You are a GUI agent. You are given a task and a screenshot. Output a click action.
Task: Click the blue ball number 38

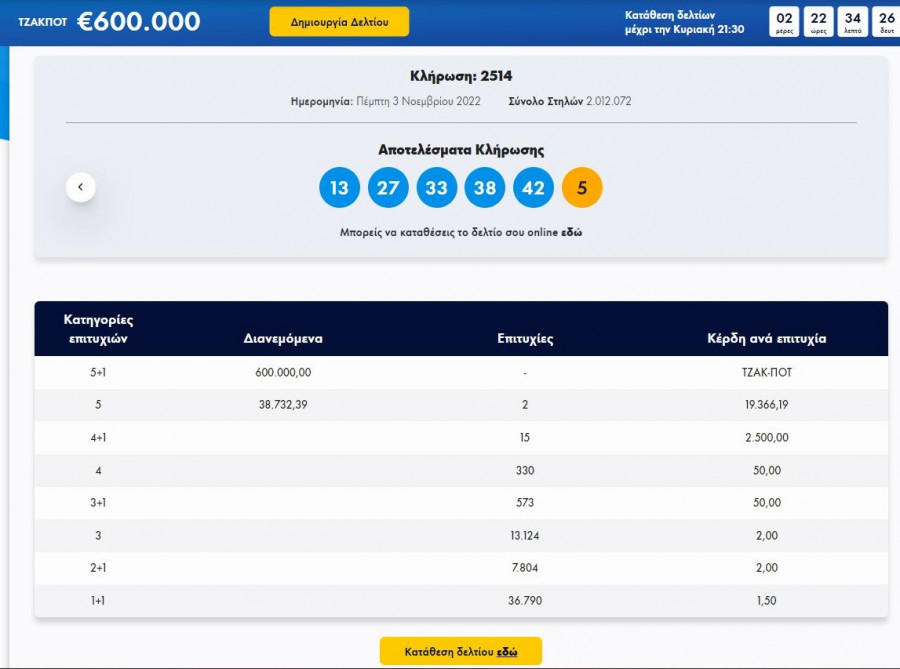tap(485, 188)
